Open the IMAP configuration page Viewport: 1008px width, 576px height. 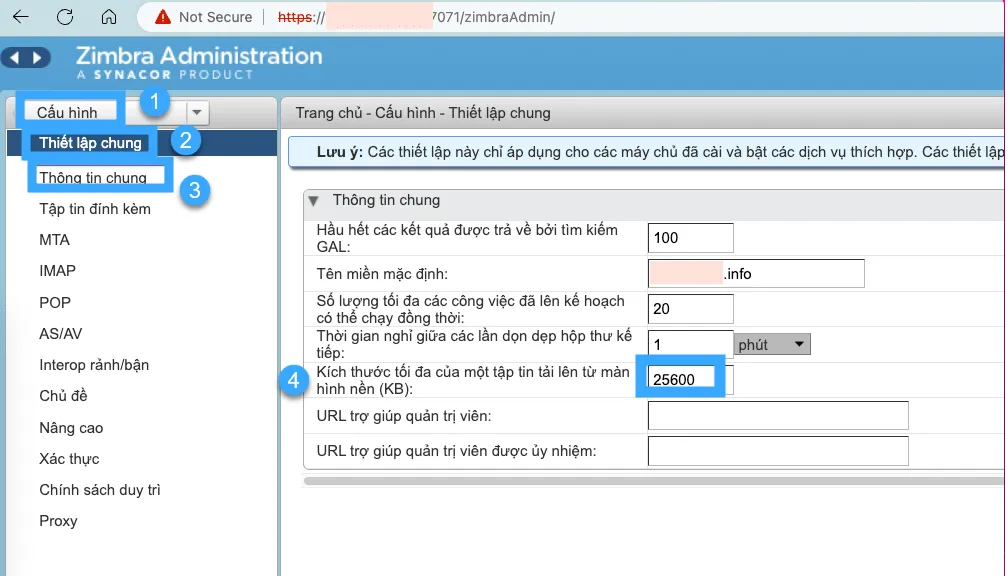59,271
